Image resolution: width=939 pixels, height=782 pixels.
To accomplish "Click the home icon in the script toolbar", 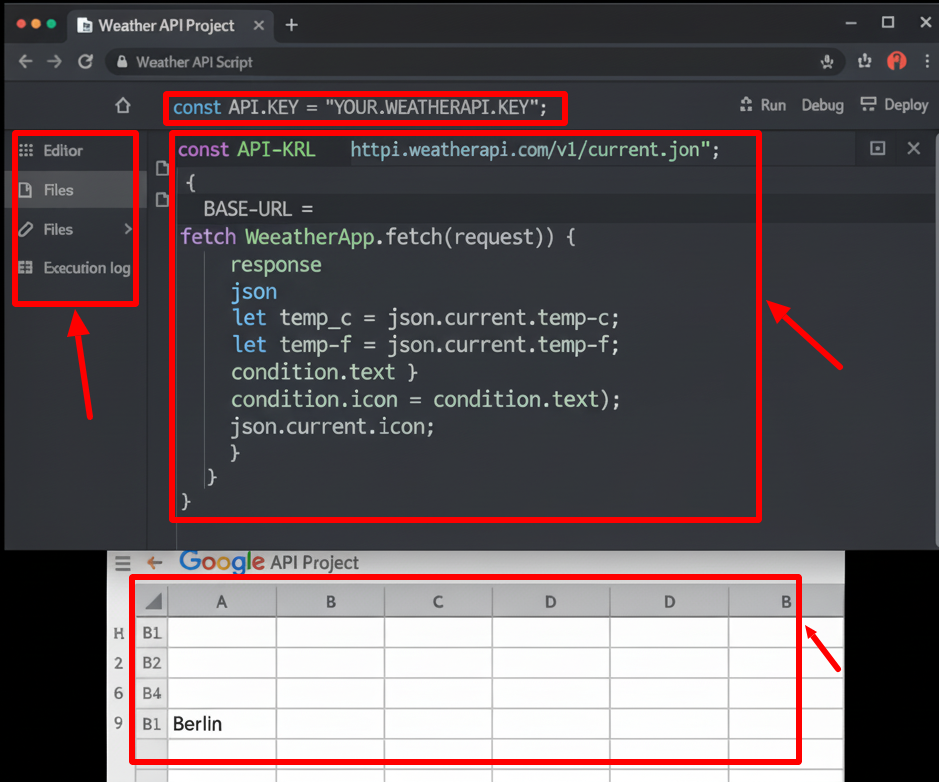I will pos(123,105).
